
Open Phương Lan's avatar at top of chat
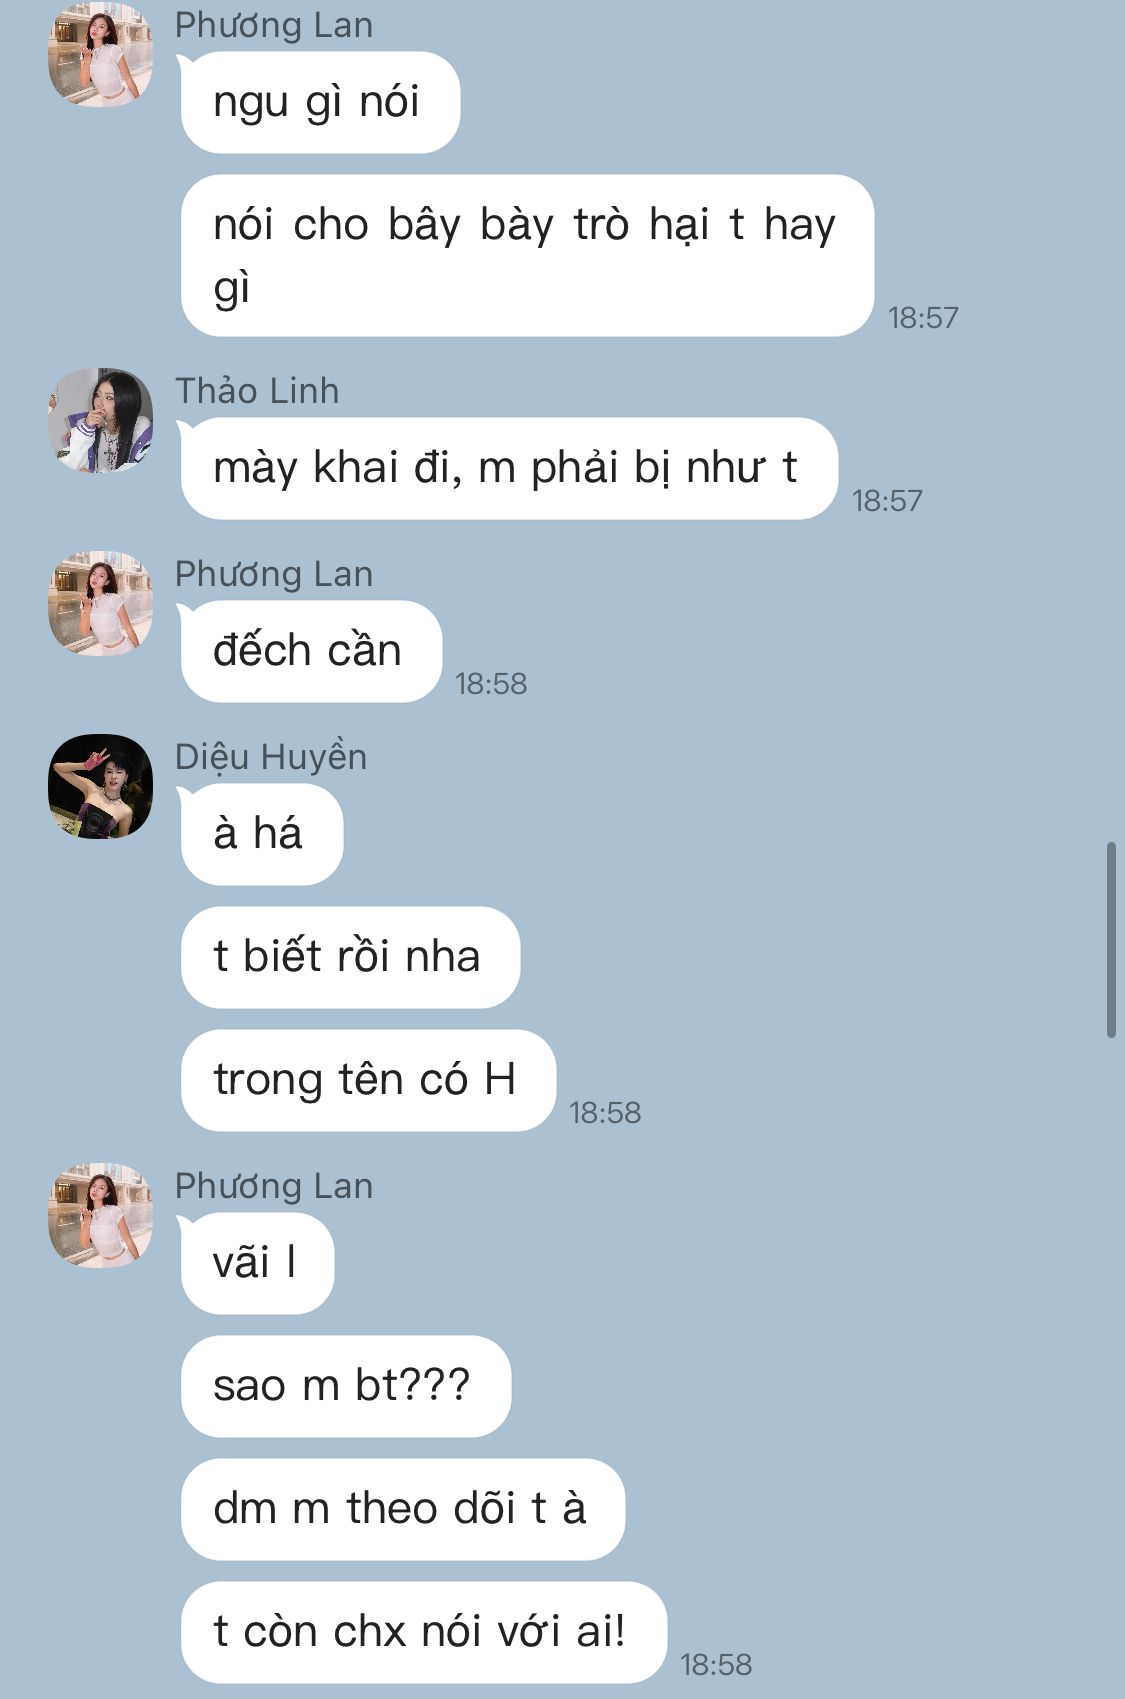pos(100,54)
